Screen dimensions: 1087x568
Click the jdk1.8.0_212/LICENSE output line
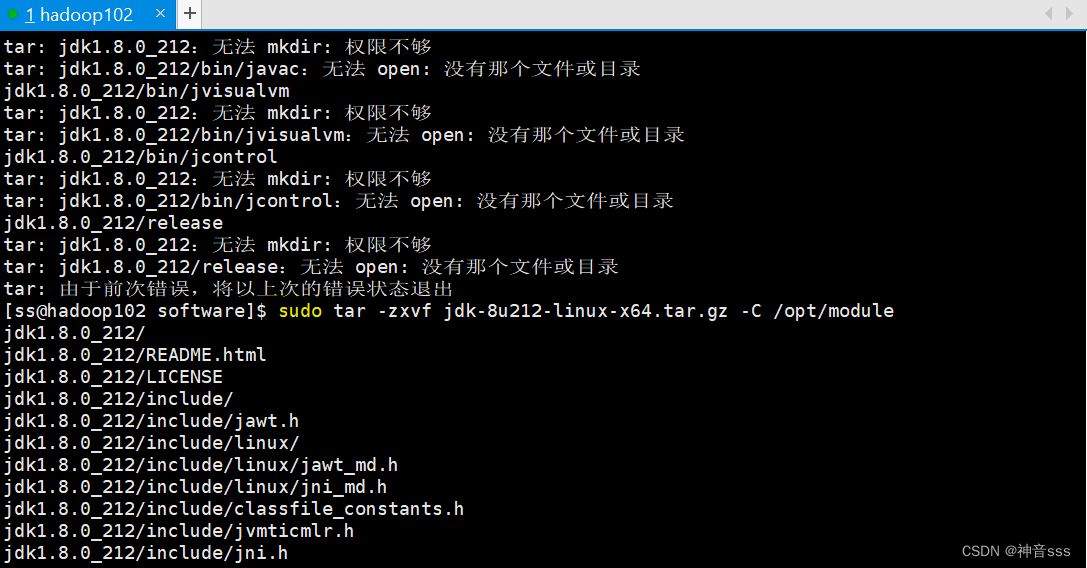click(113, 377)
